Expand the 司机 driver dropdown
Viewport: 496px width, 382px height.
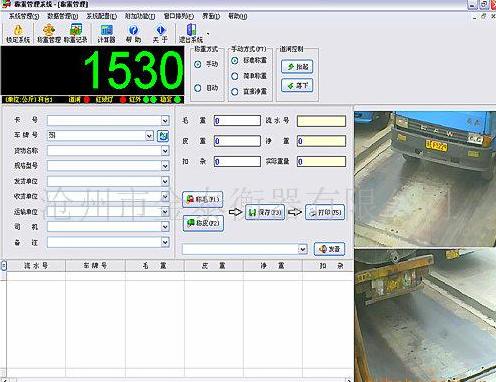tap(165, 227)
